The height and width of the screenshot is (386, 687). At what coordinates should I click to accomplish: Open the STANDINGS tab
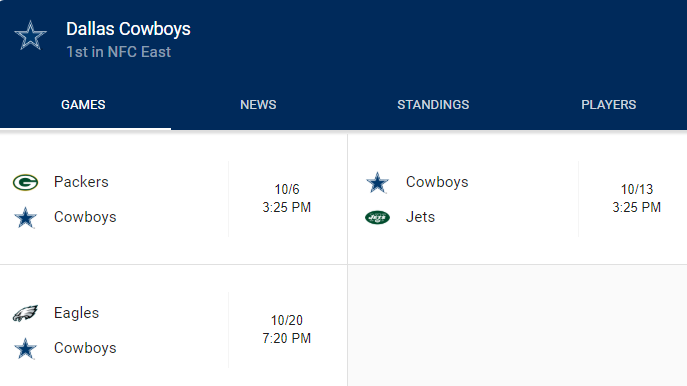[433, 105]
